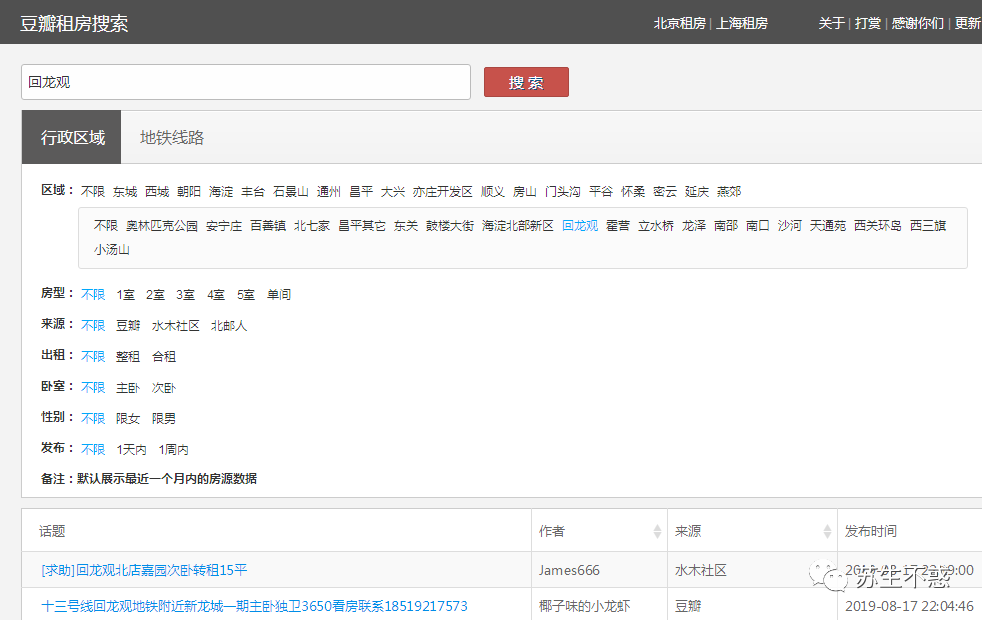Image resolution: width=982 pixels, height=620 pixels.
Task: Select the sub-area 沙河
Action: pos(790,225)
